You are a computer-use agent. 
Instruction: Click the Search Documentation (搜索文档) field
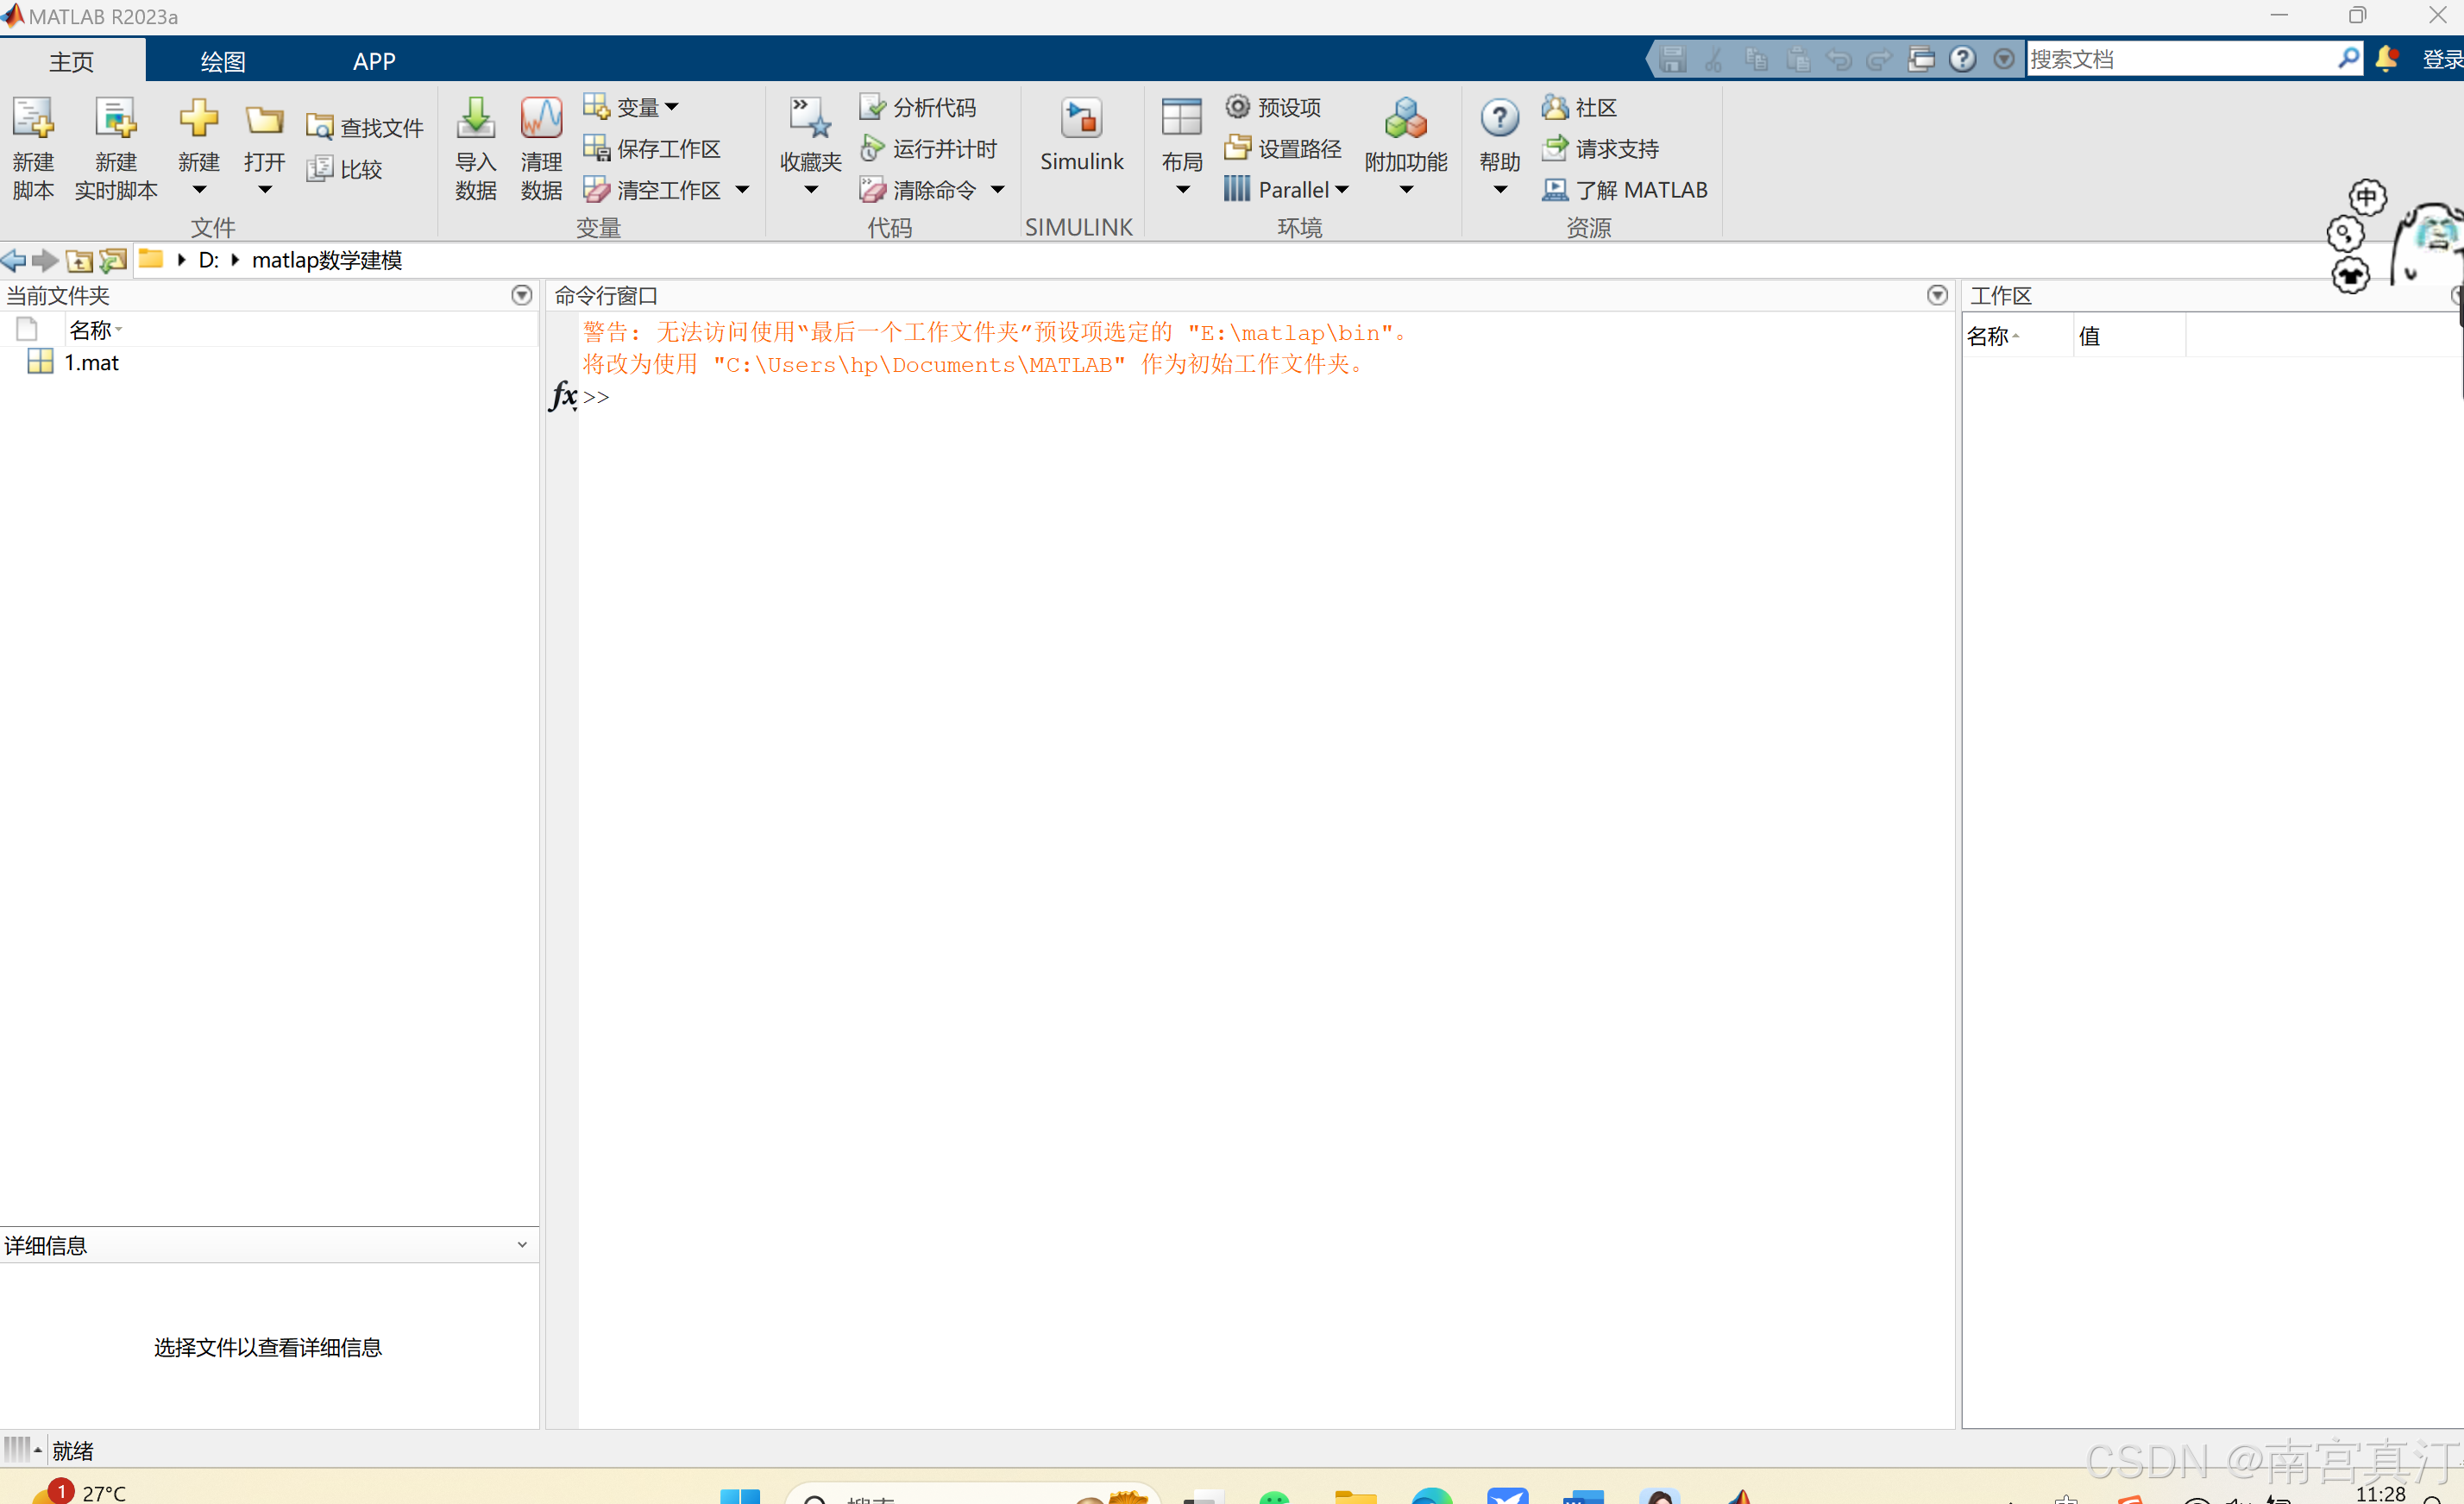2180,59
